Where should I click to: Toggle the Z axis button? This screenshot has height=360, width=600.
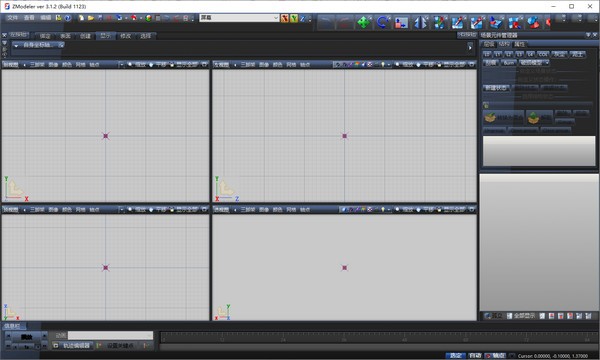pyautogui.click(x=303, y=18)
